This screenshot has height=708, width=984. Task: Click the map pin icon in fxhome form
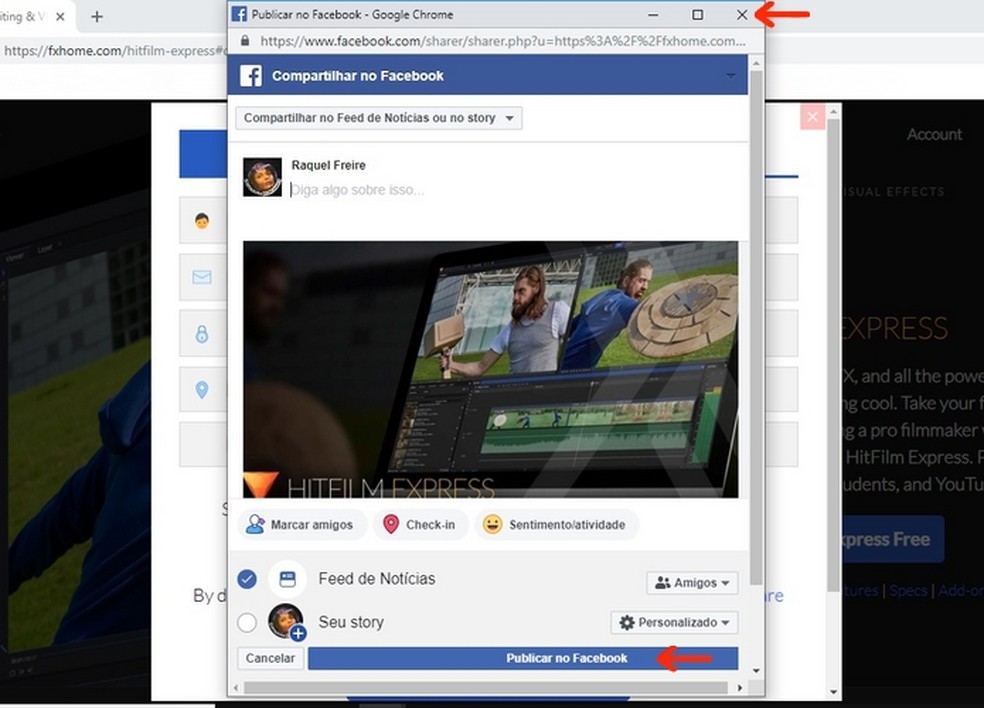(201, 390)
